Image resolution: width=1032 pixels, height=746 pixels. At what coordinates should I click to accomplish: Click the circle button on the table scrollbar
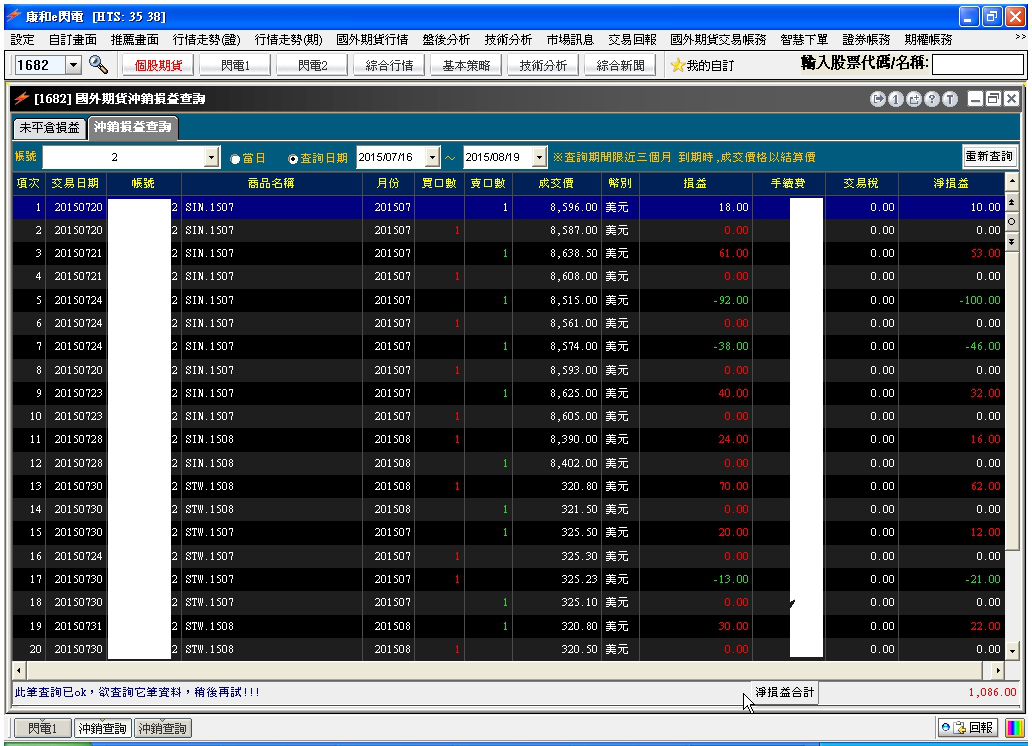coord(1012,222)
